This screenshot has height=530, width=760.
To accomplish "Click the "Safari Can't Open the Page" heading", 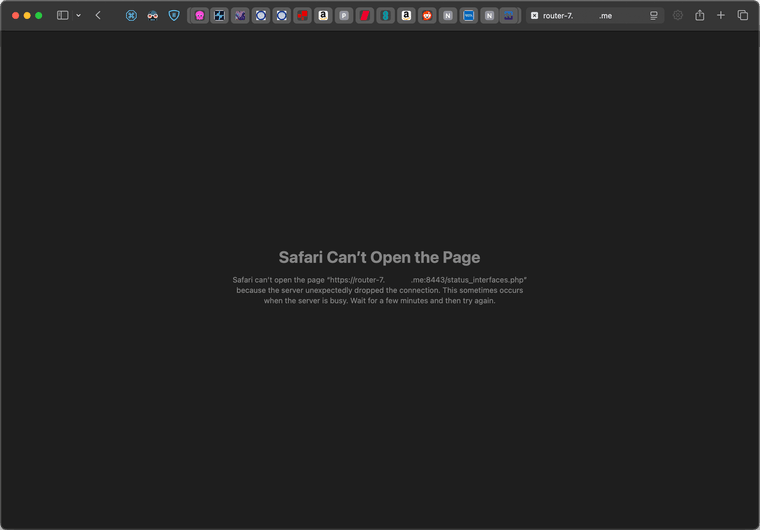I will 380,257.
